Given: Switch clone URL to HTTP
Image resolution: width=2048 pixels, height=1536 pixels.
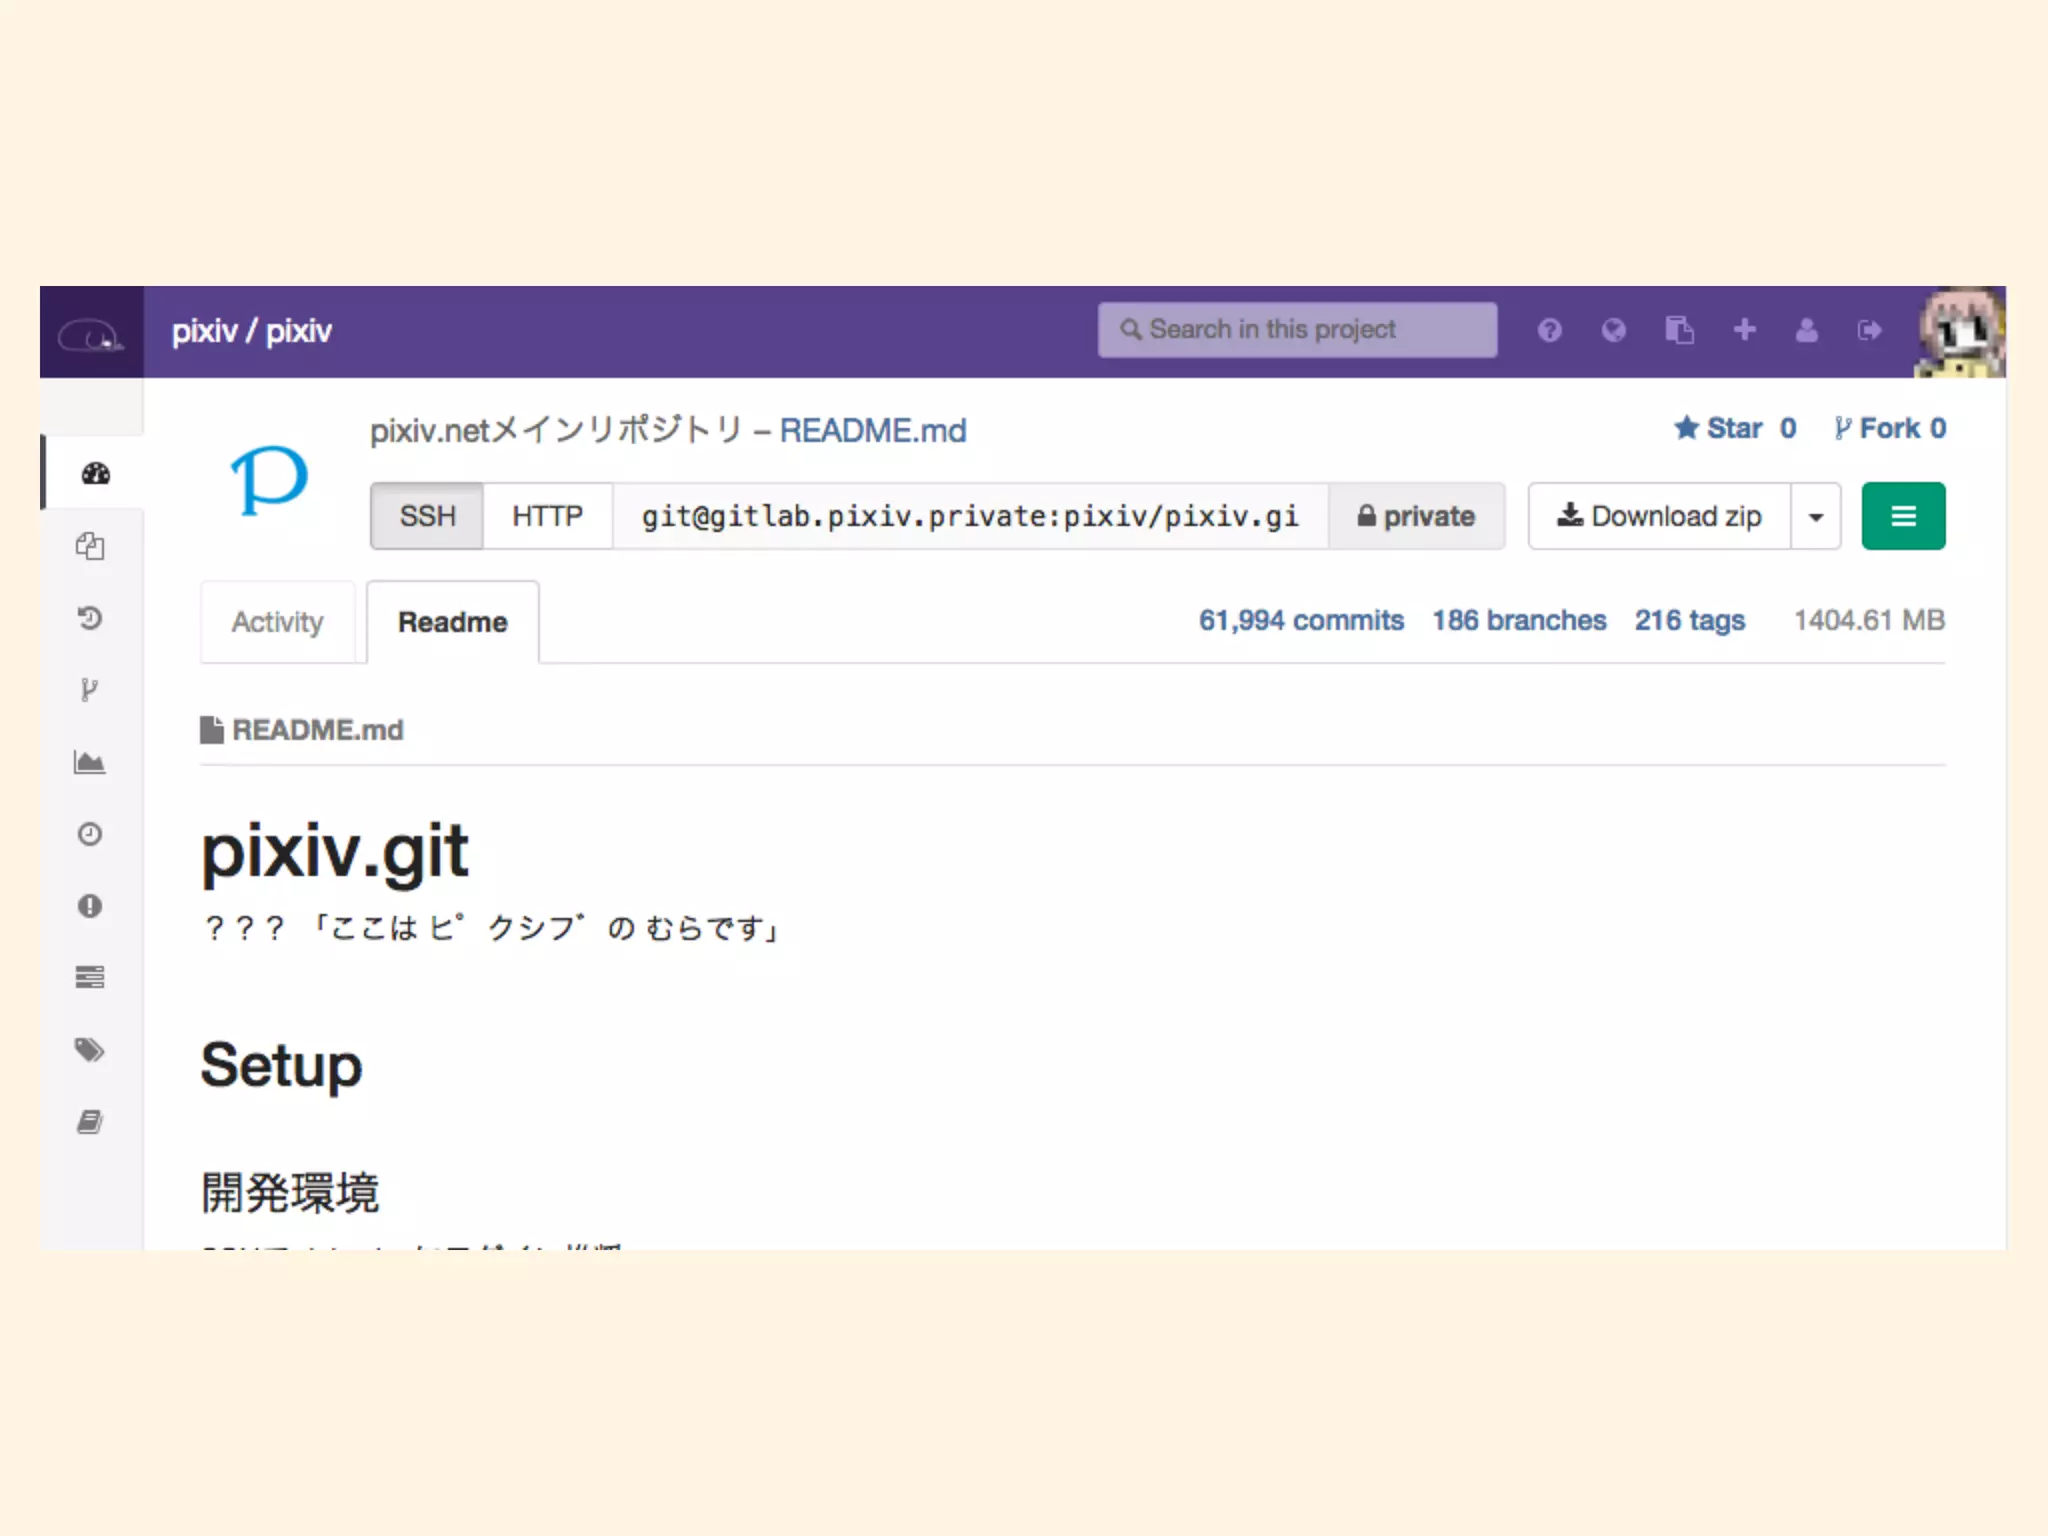Looking at the screenshot, I should click(x=547, y=516).
